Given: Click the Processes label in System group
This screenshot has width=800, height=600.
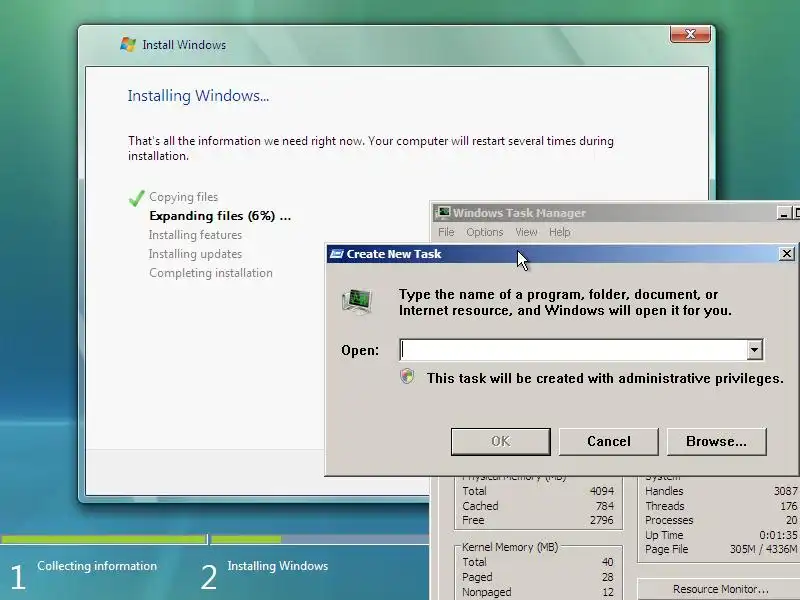Looking at the screenshot, I should pos(669,520).
